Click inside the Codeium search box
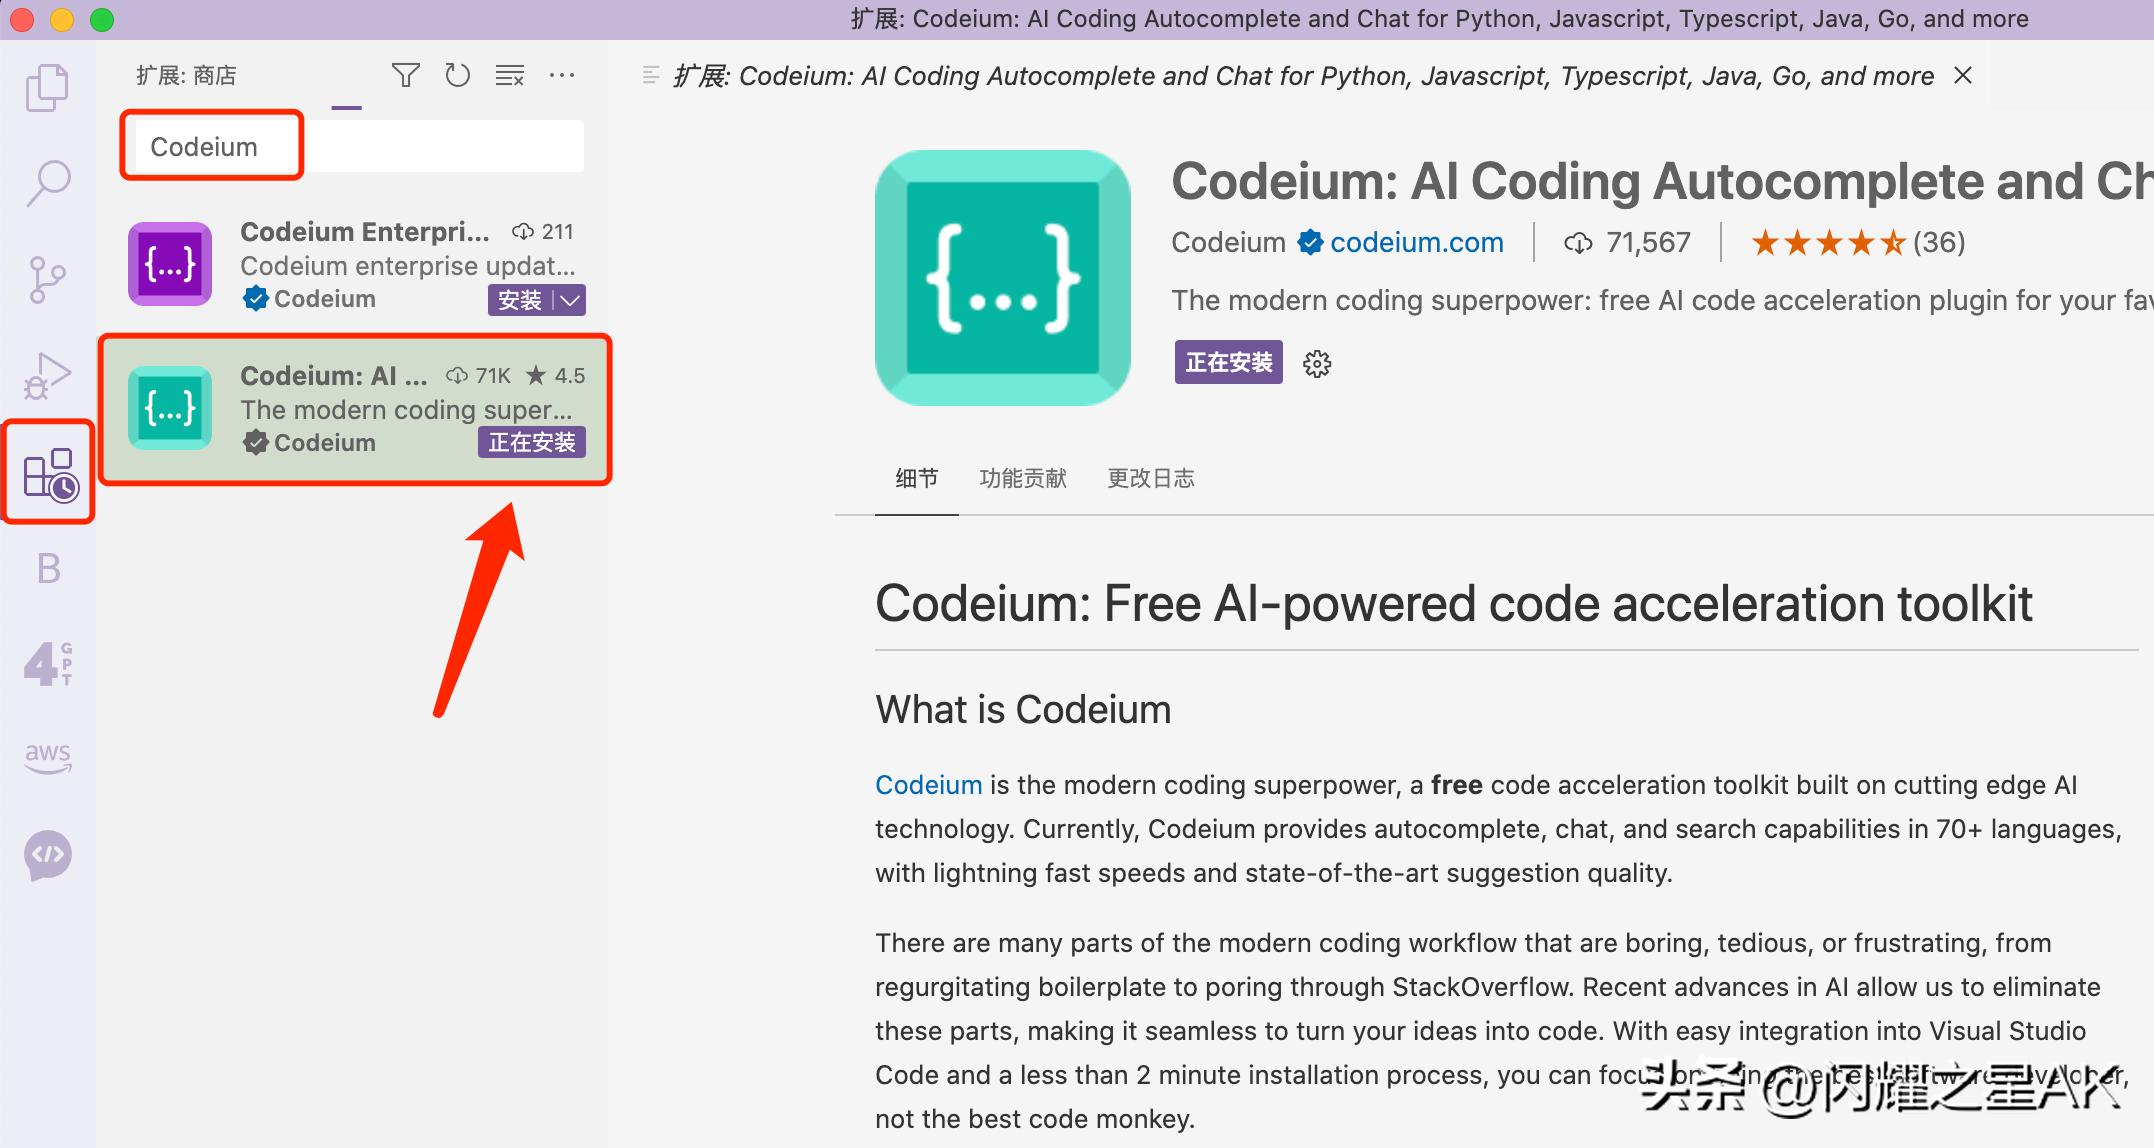Screen dimensions: 2154x1148 [350, 145]
